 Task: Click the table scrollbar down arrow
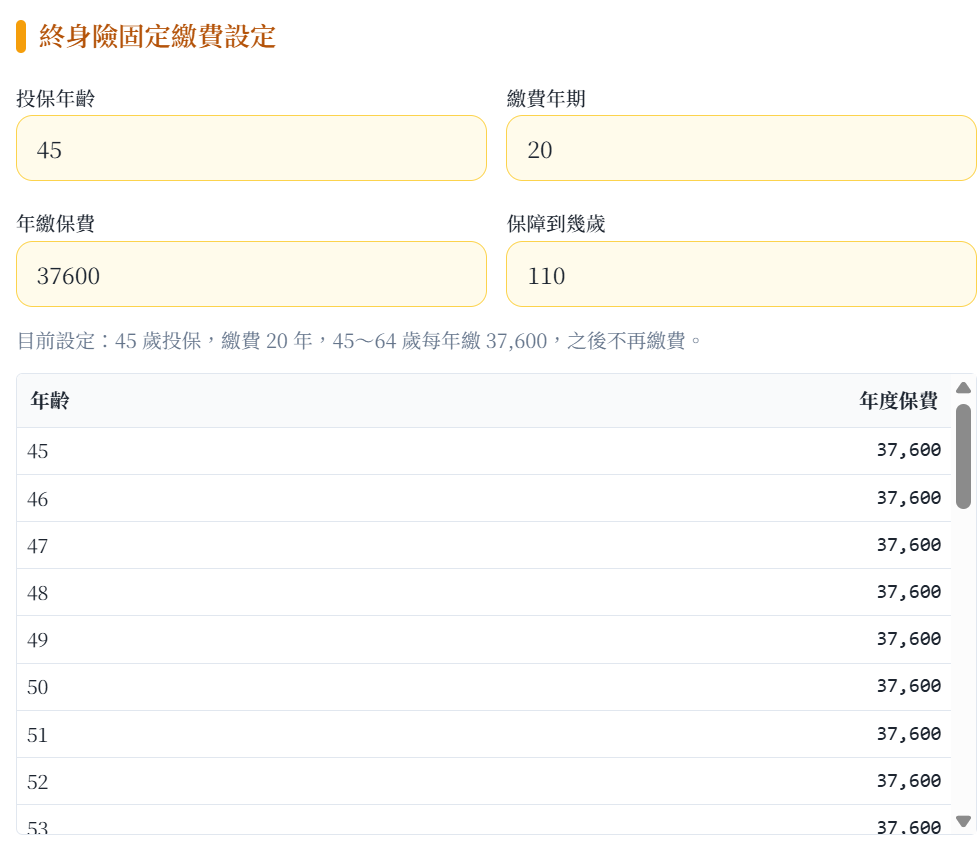click(x=964, y=821)
